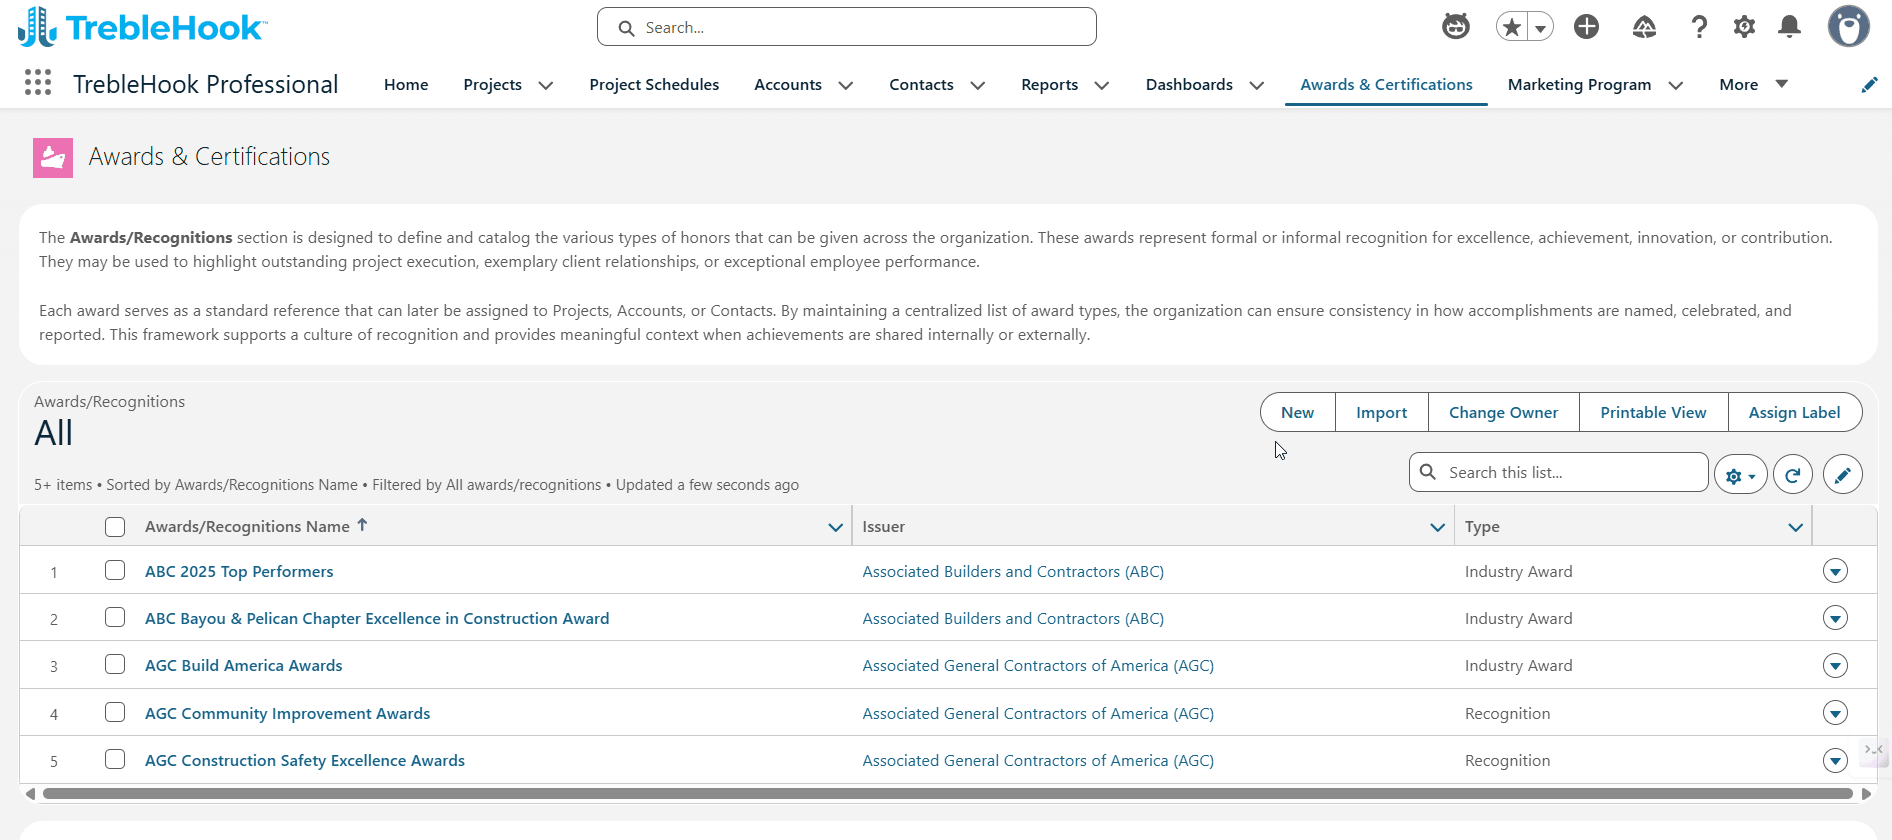The image size is (1892, 840).
Task: Expand the Reports nav dropdown chevron
Action: pos(1102,86)
